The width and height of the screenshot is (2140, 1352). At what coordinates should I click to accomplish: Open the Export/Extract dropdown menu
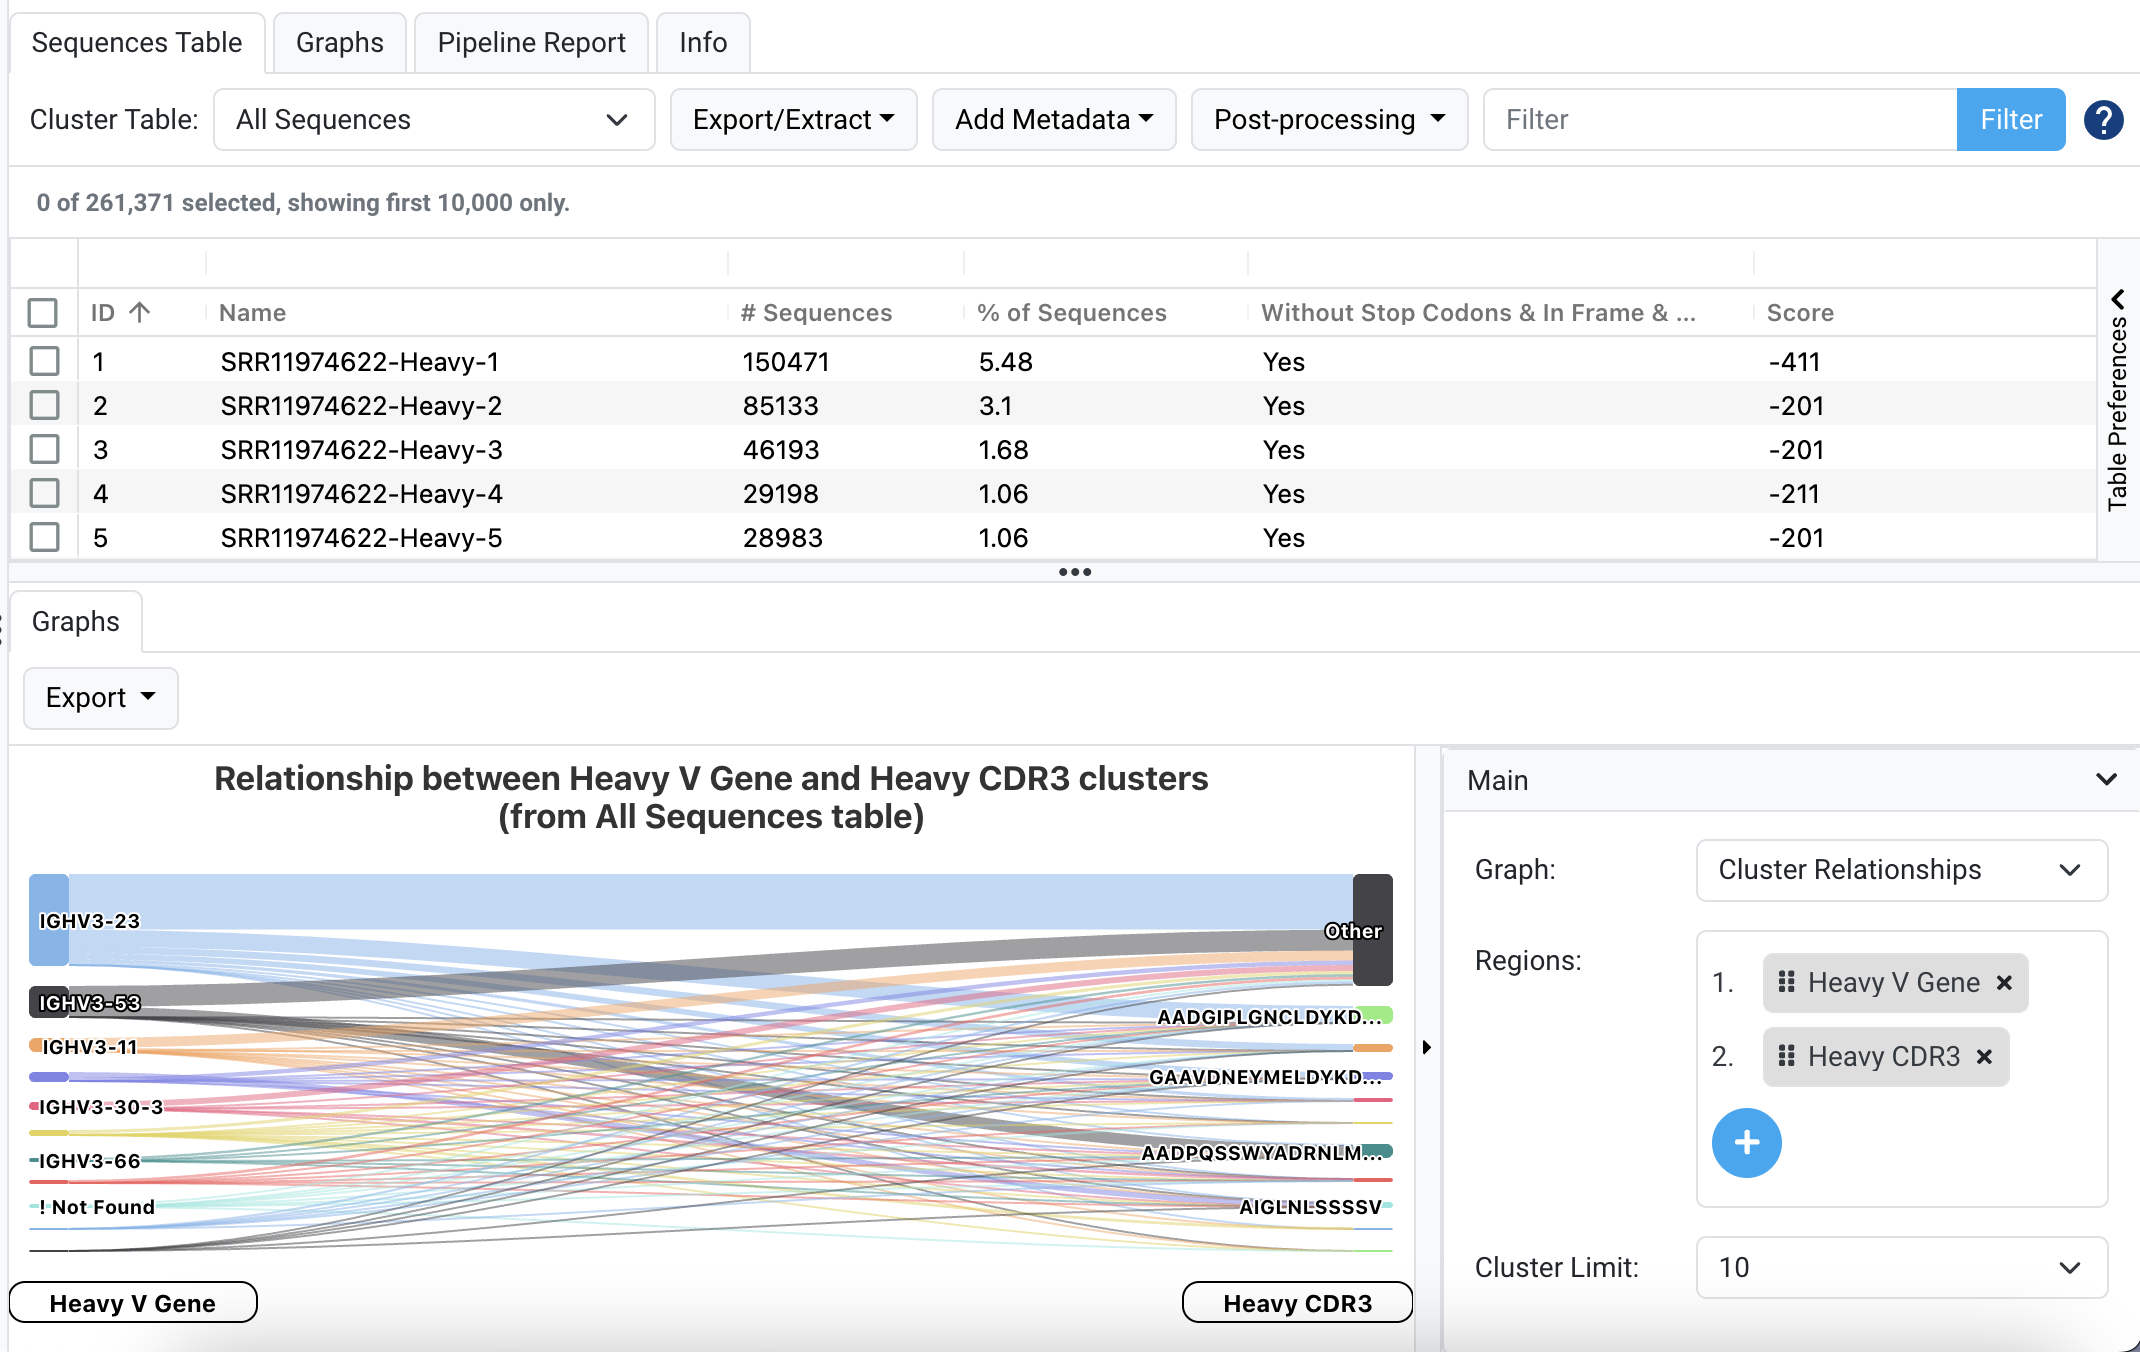pyautogui.click(x=793, y=120)
